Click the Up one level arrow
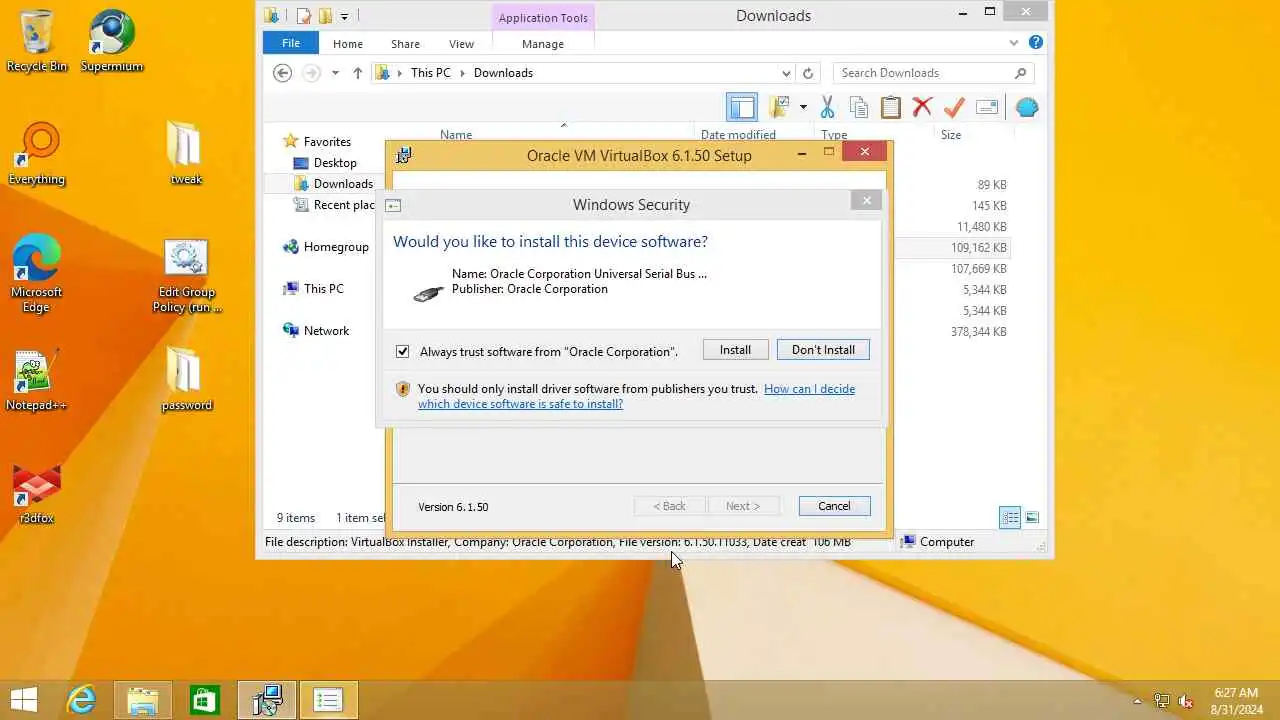The width and height of the screenshot is (1280, 720). tap(357, 73)
